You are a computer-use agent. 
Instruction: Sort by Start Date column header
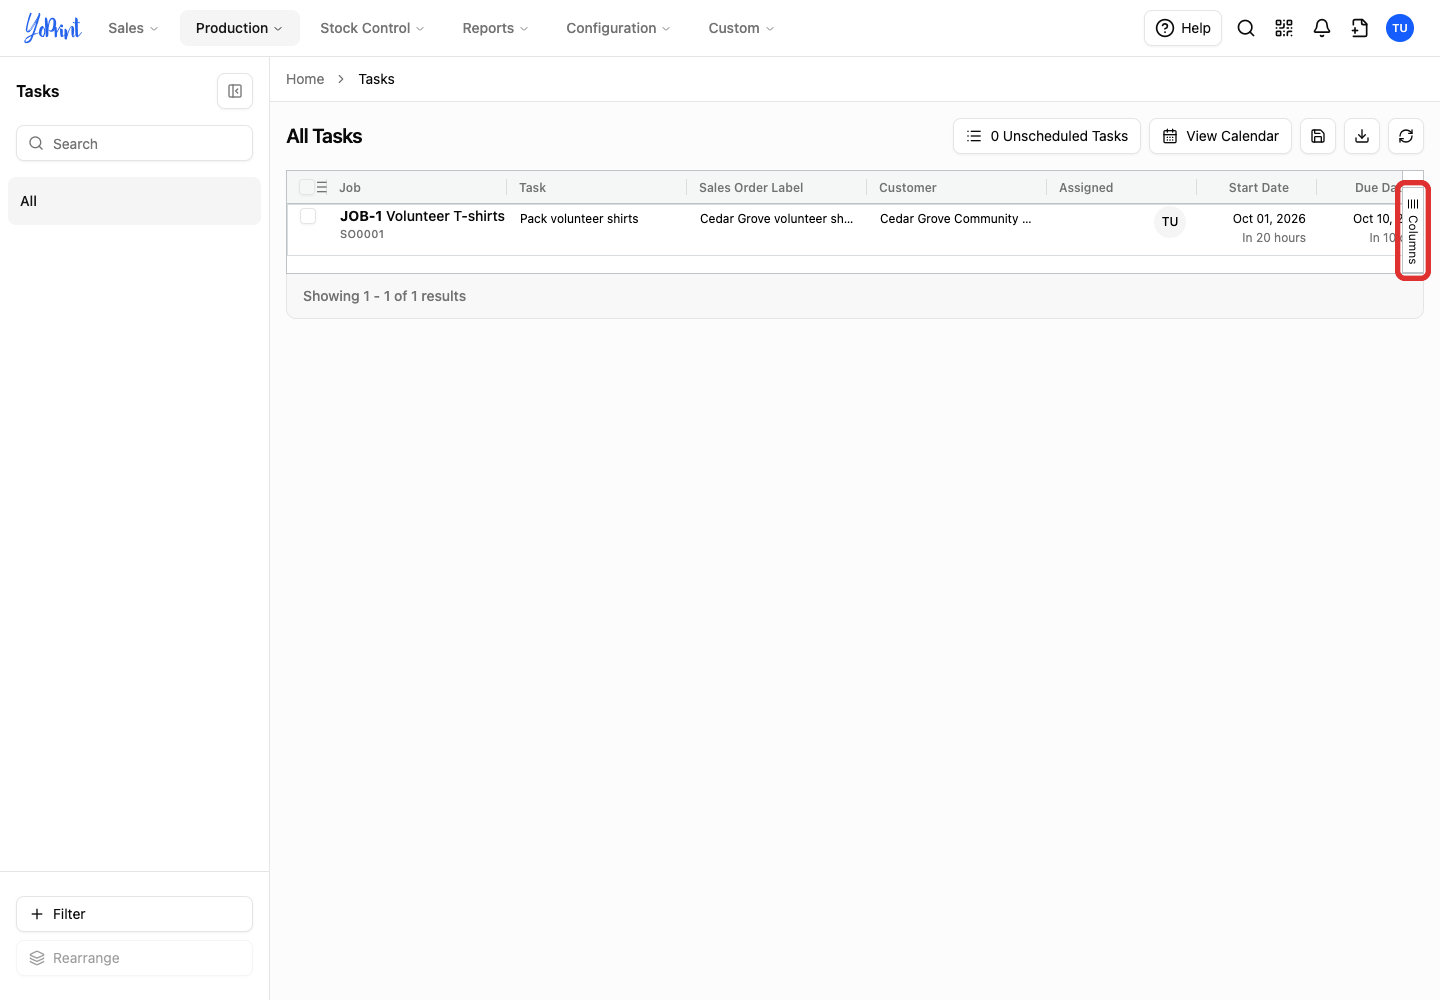click(1259, 187)
